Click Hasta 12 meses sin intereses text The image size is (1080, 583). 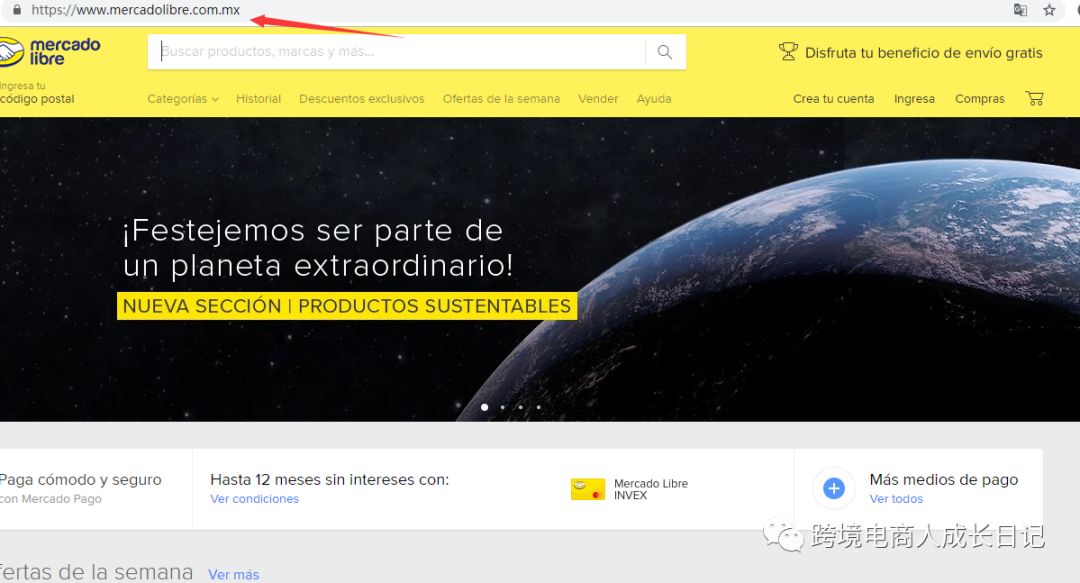click(x=329, y=480)
